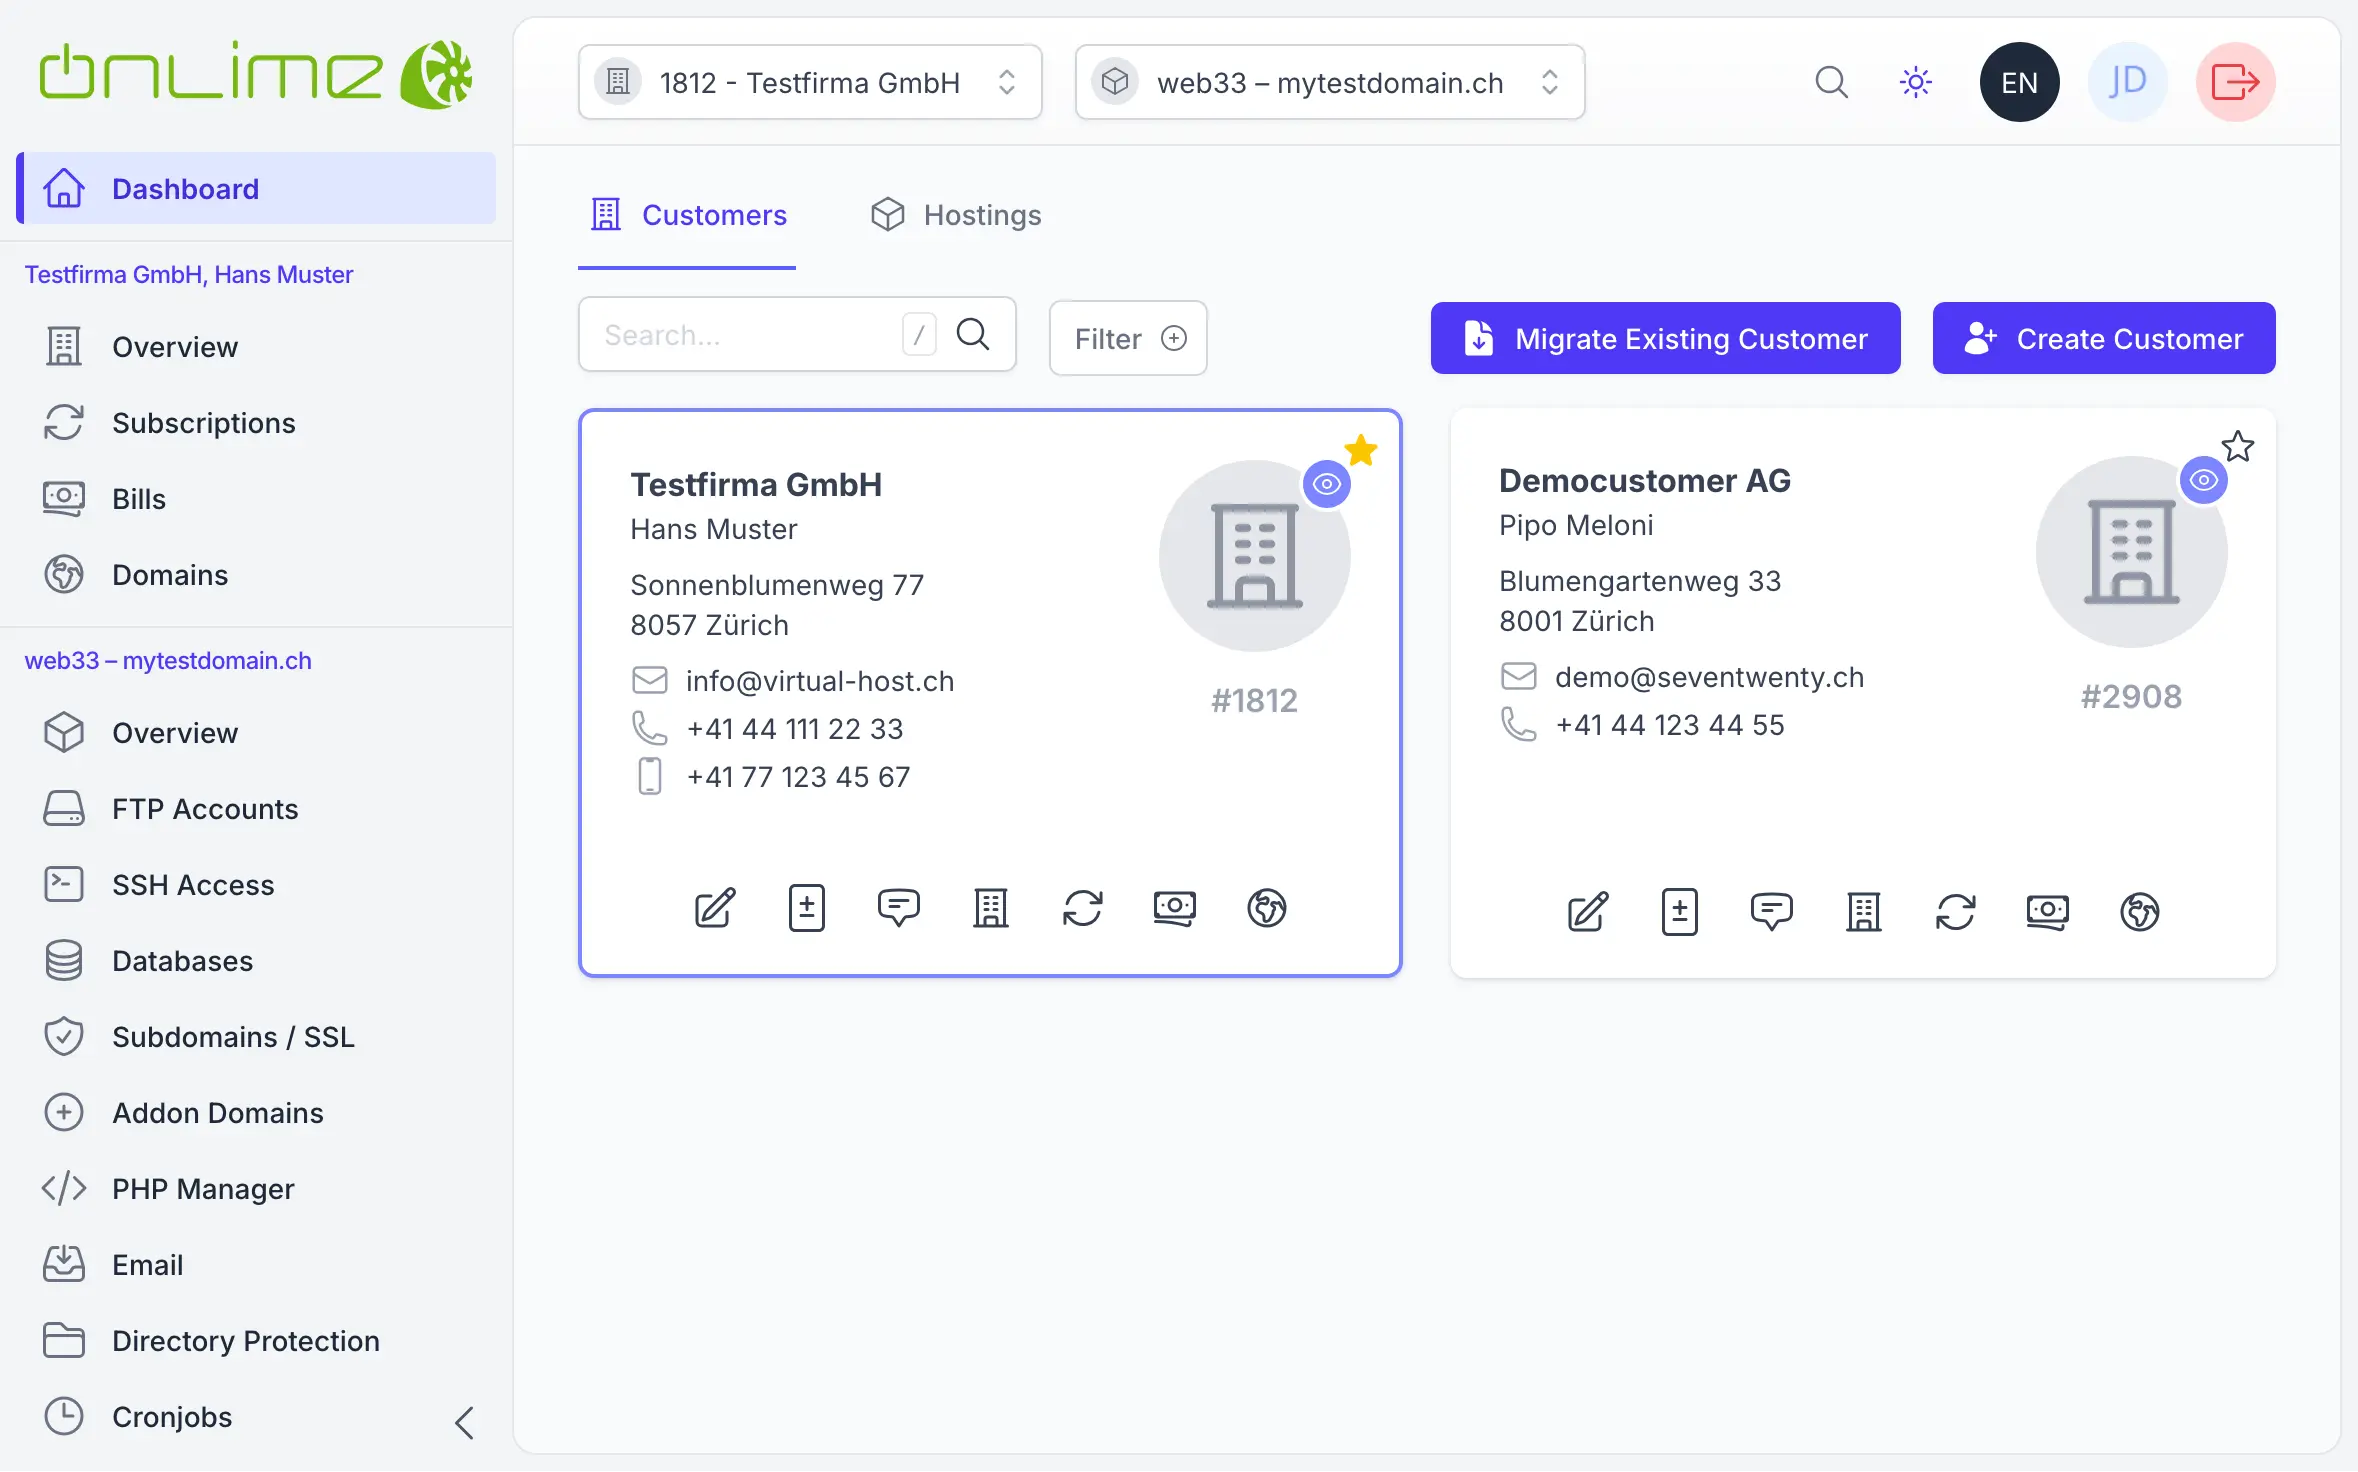The width and height of the screenshot is (2358, 1472).
Task: Click Migrate Existing Customer button
Action: point(1665,339)
